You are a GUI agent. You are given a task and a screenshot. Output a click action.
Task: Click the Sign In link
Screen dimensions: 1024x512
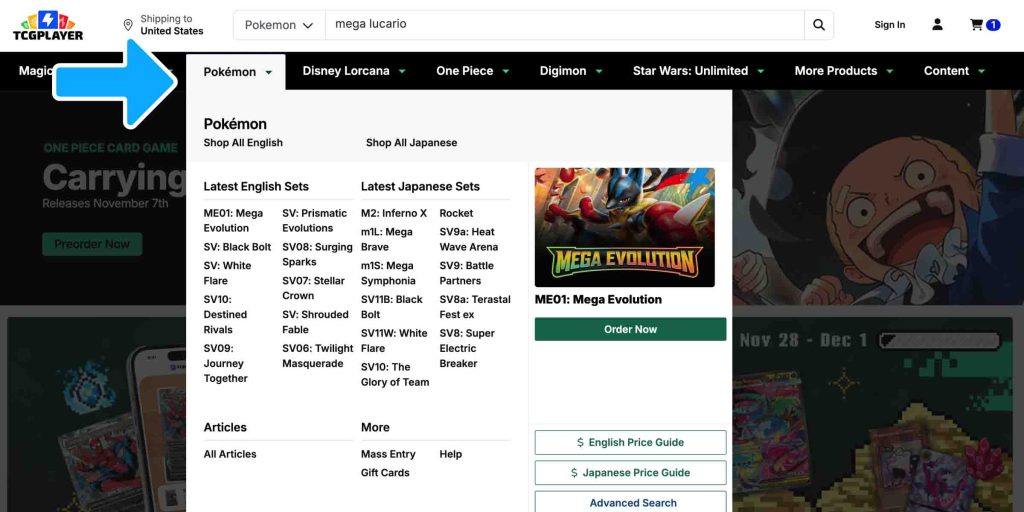[889, 25]
